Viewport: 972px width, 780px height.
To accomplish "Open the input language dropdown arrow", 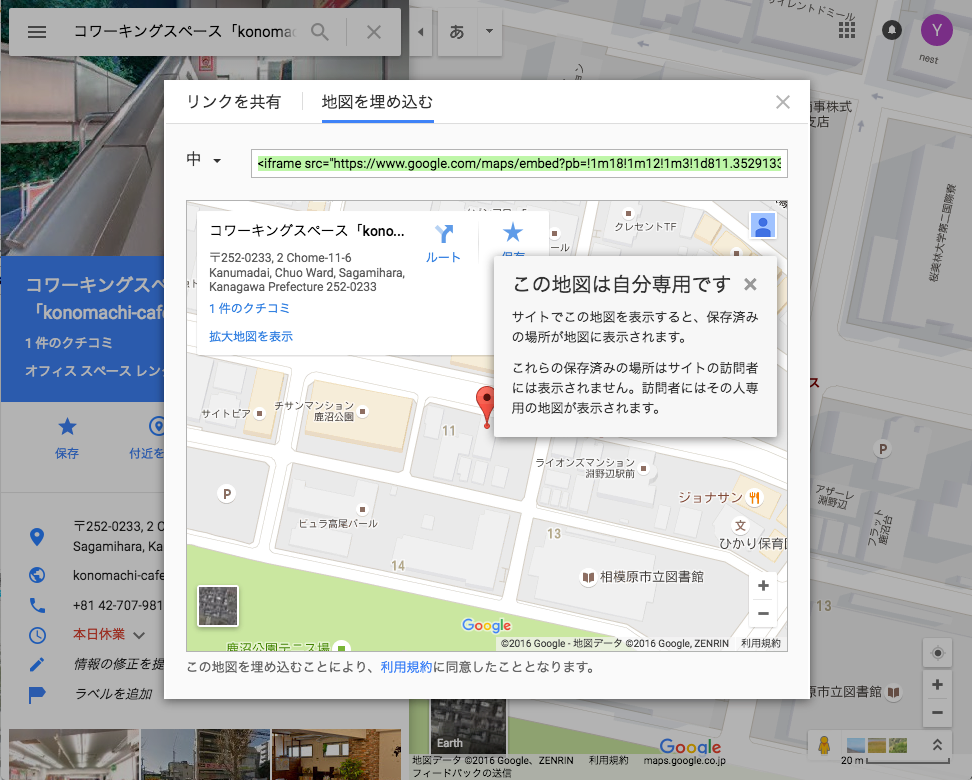I will click(x=490, y=31).
